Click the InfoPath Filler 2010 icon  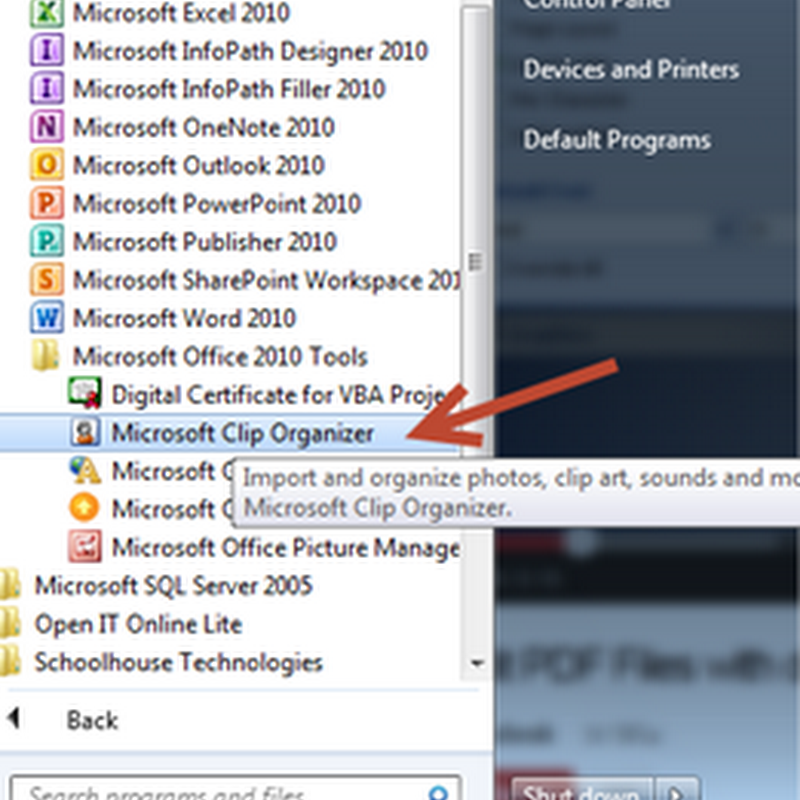click(x=46, y=88)
